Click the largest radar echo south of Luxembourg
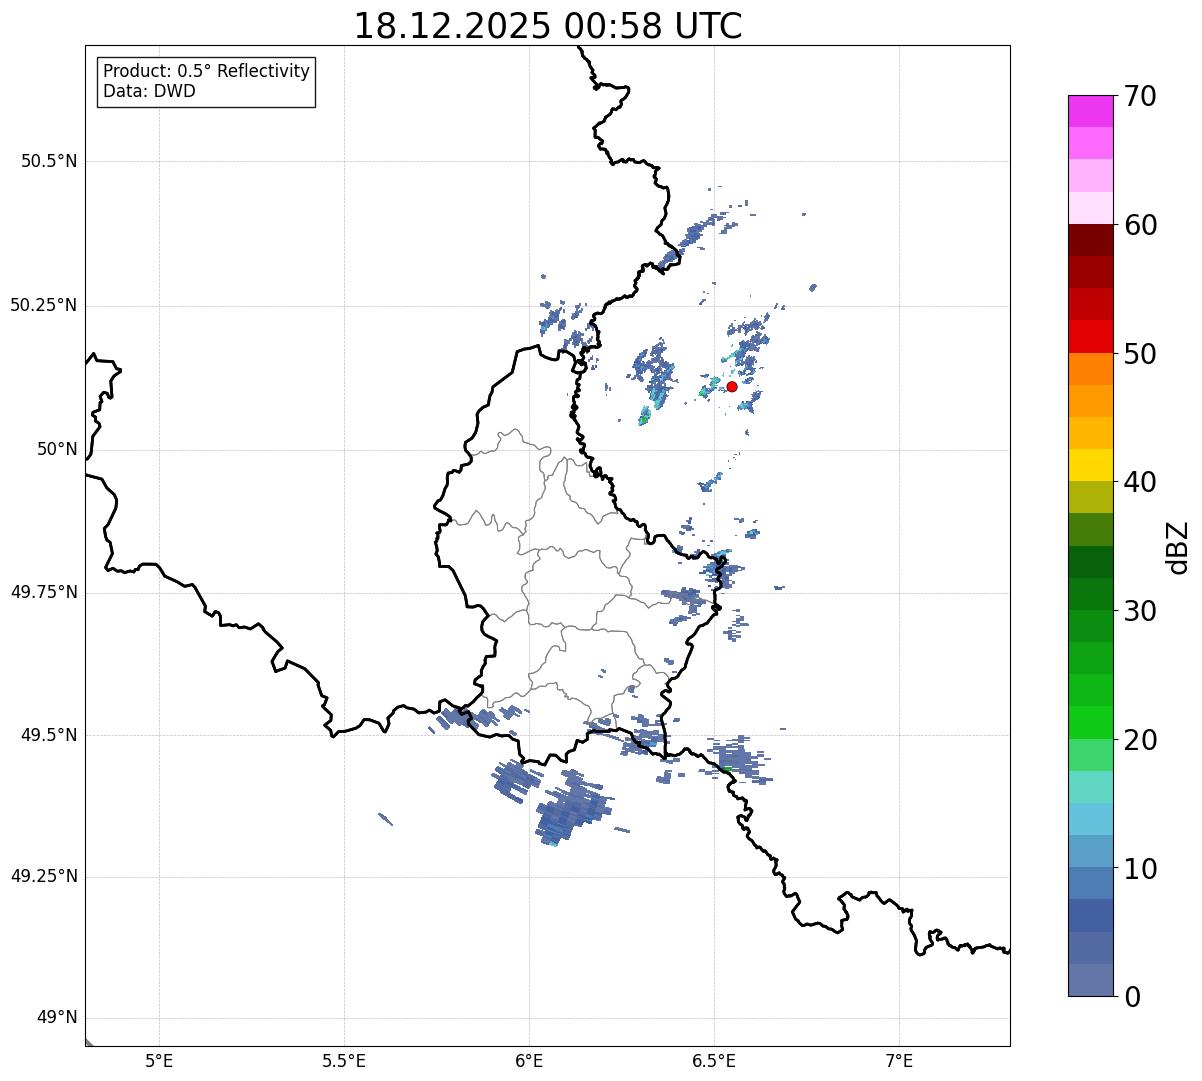 pyautogui.click(x=572, y=810)
